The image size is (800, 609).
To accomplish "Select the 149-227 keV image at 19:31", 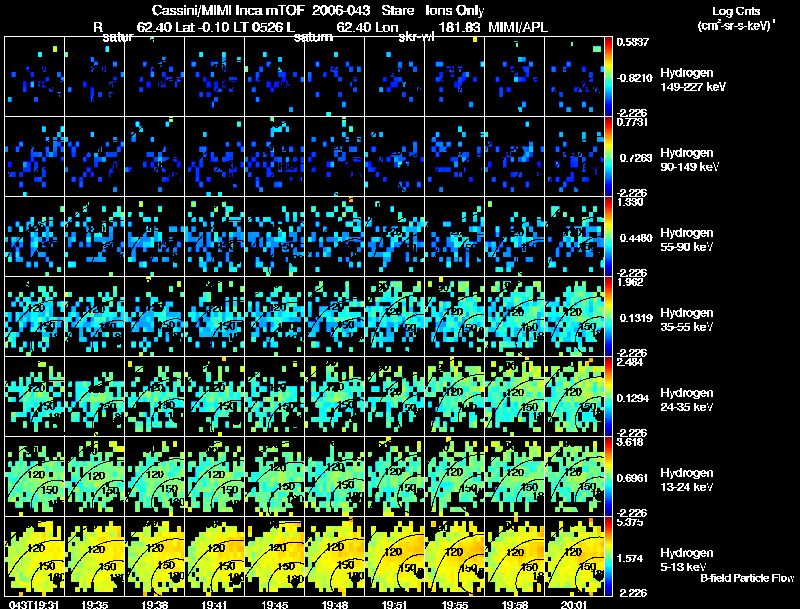I will (35, 77).
